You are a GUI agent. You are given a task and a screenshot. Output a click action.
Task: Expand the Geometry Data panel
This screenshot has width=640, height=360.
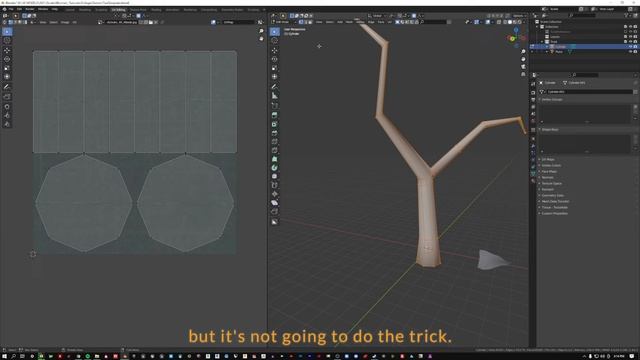click(552, 196)
